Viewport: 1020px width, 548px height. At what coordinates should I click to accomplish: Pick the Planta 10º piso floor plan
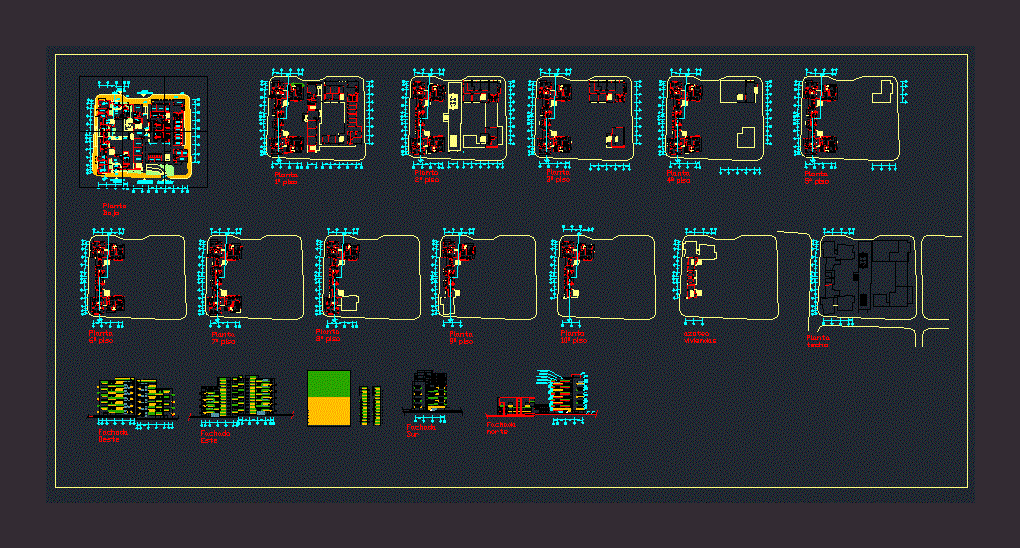click(606, 276)
